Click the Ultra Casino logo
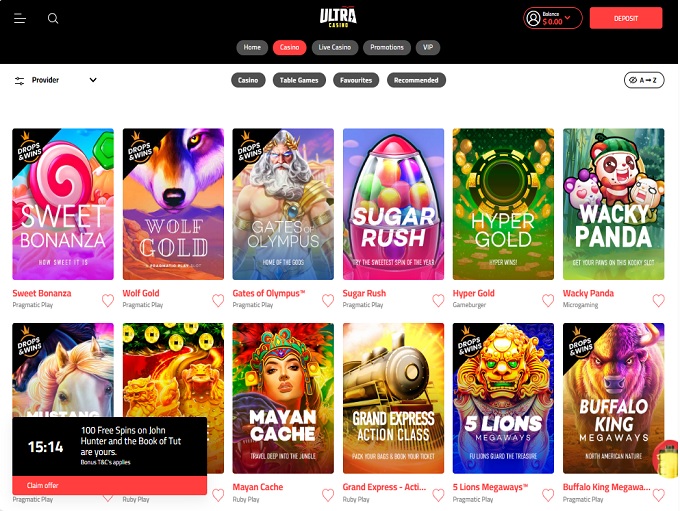This screenshot has height=511, width=680. 339,17
